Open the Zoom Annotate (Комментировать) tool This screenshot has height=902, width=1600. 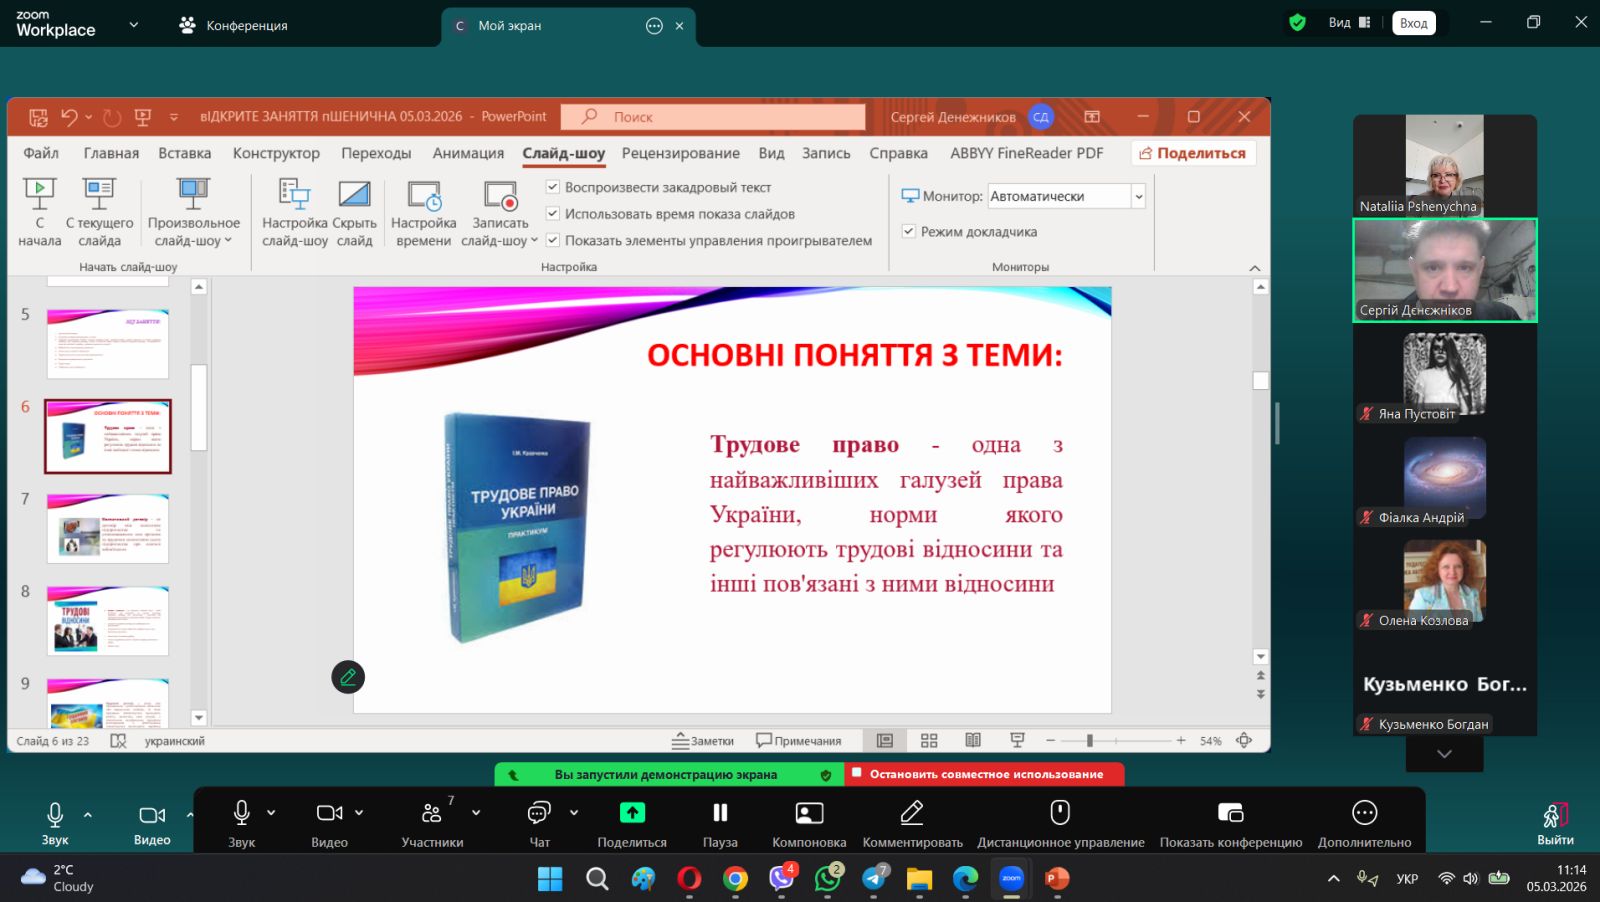pyautogui.click(x=911, y=813)
